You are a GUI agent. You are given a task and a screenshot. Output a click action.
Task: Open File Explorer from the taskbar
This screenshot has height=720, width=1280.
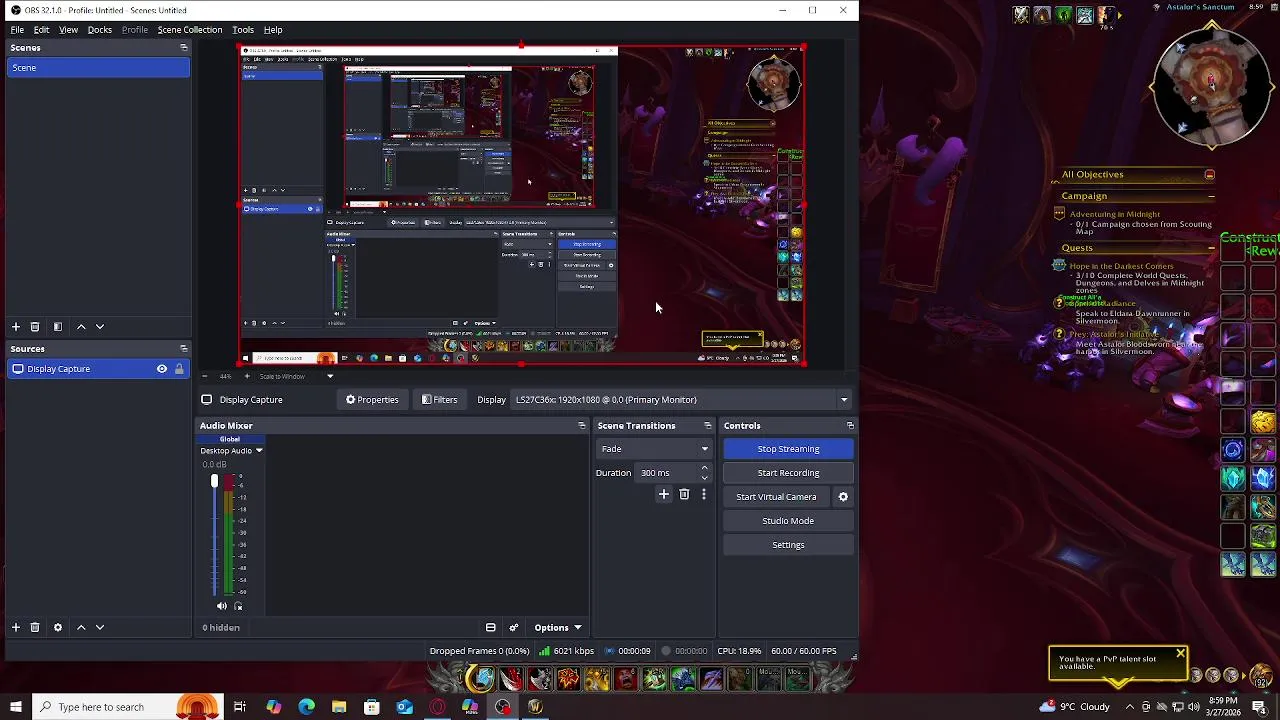(339, 707)
